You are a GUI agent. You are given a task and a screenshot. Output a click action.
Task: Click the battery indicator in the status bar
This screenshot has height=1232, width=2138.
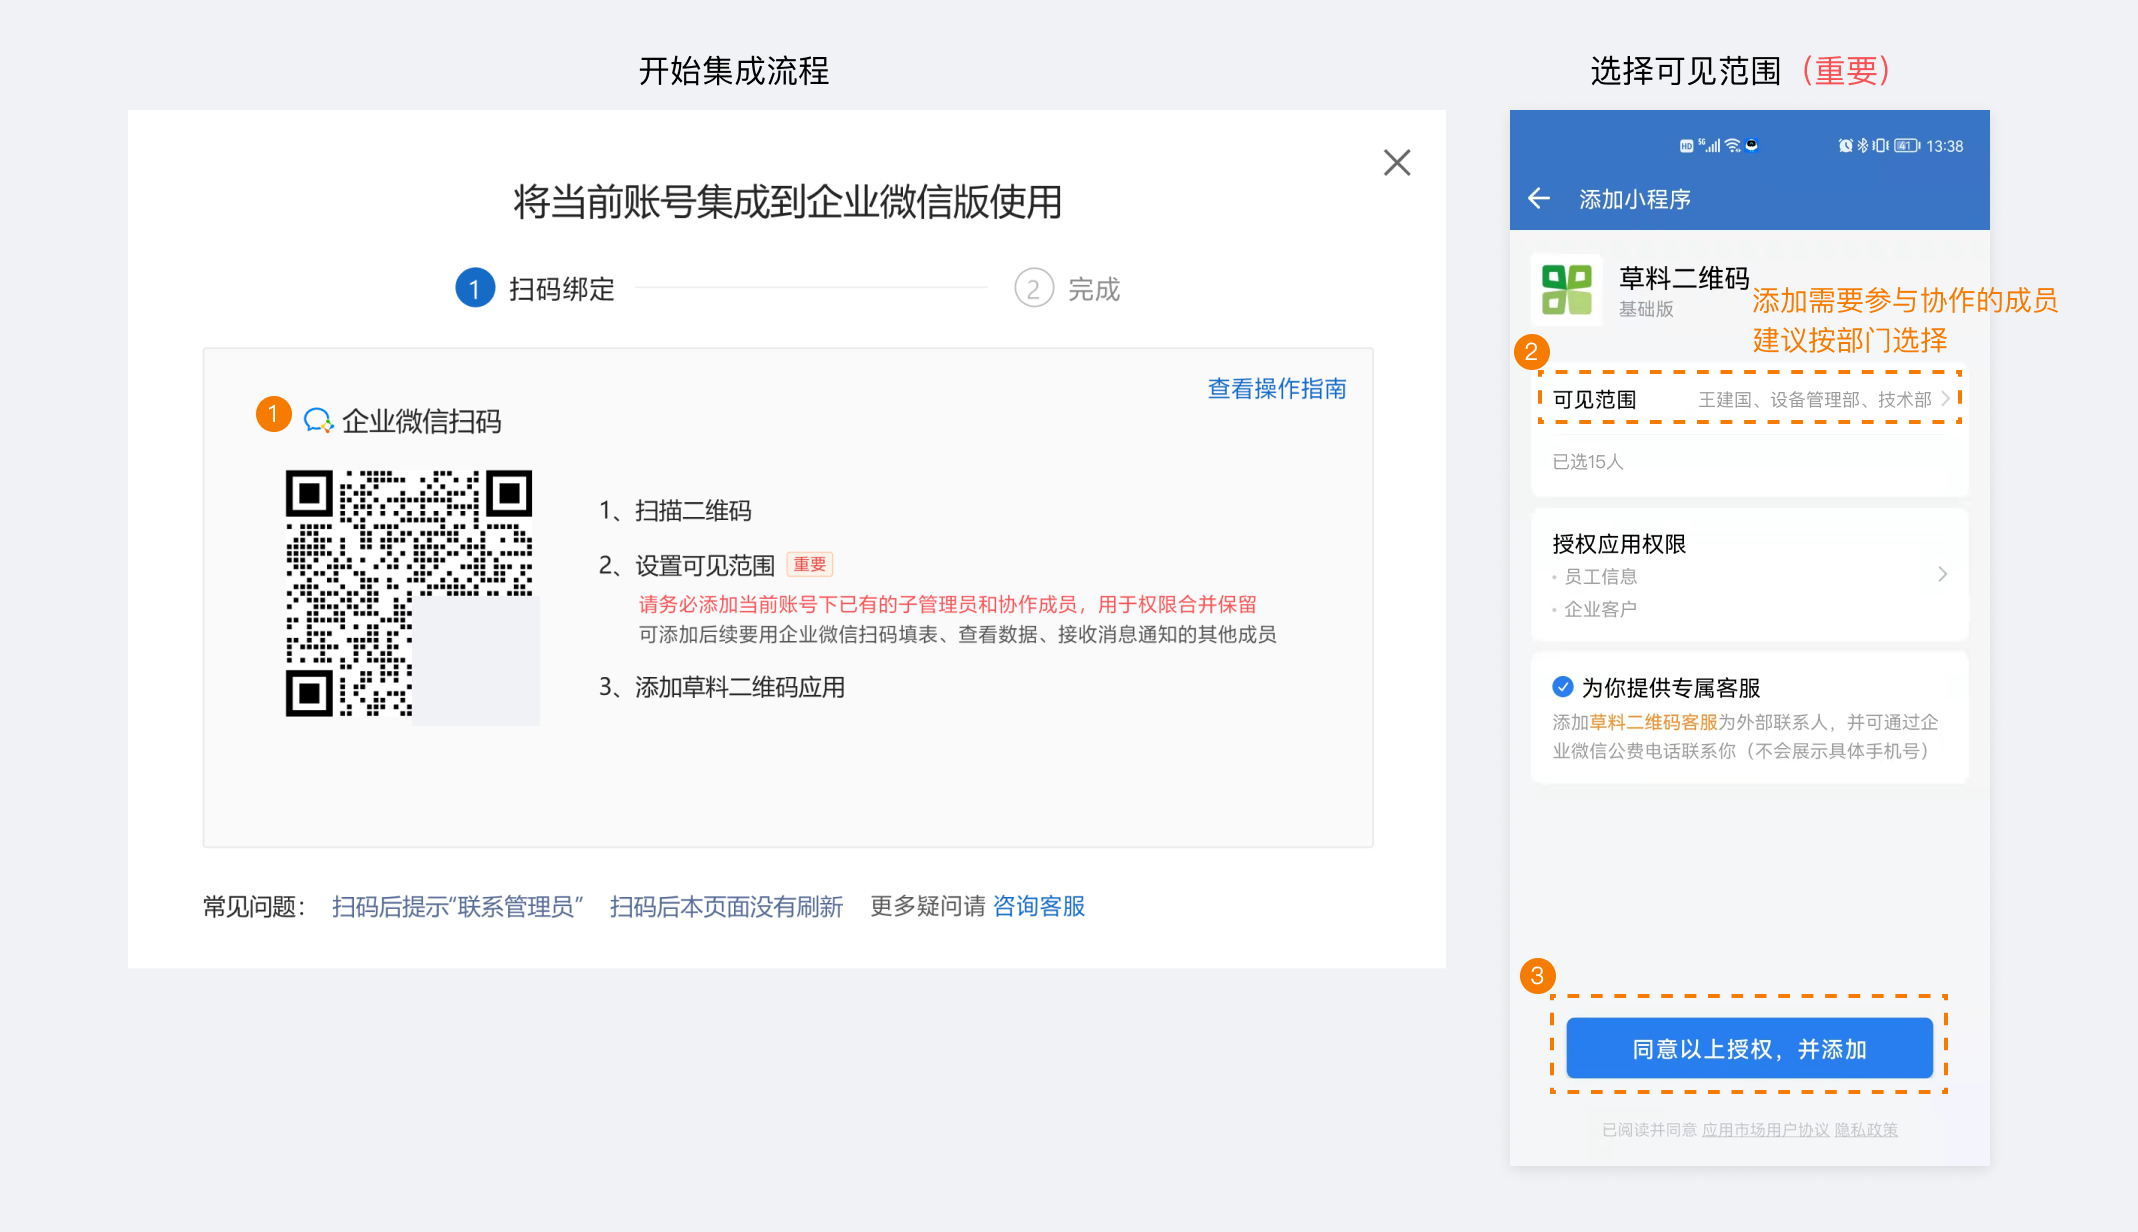click(1906, 145)
